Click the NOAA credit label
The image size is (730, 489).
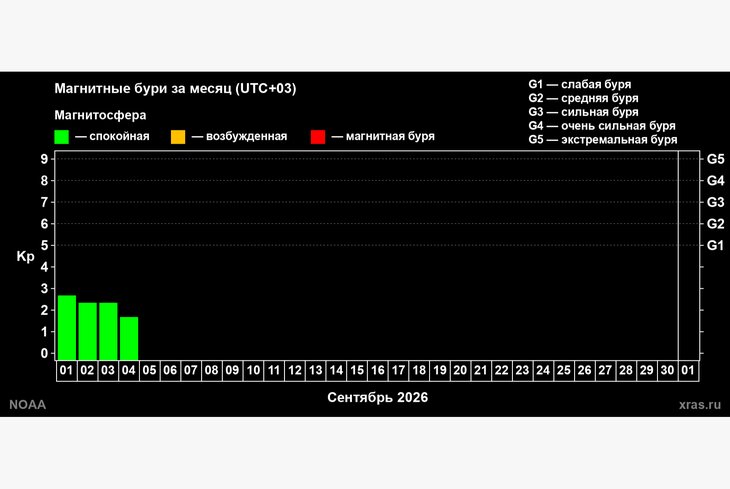pyautogui.click(x=27, y=405)
